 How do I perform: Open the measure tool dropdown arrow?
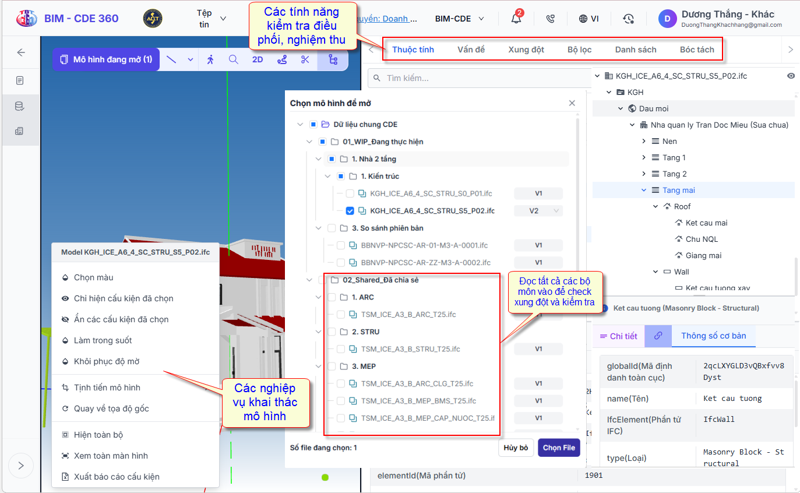190,60
